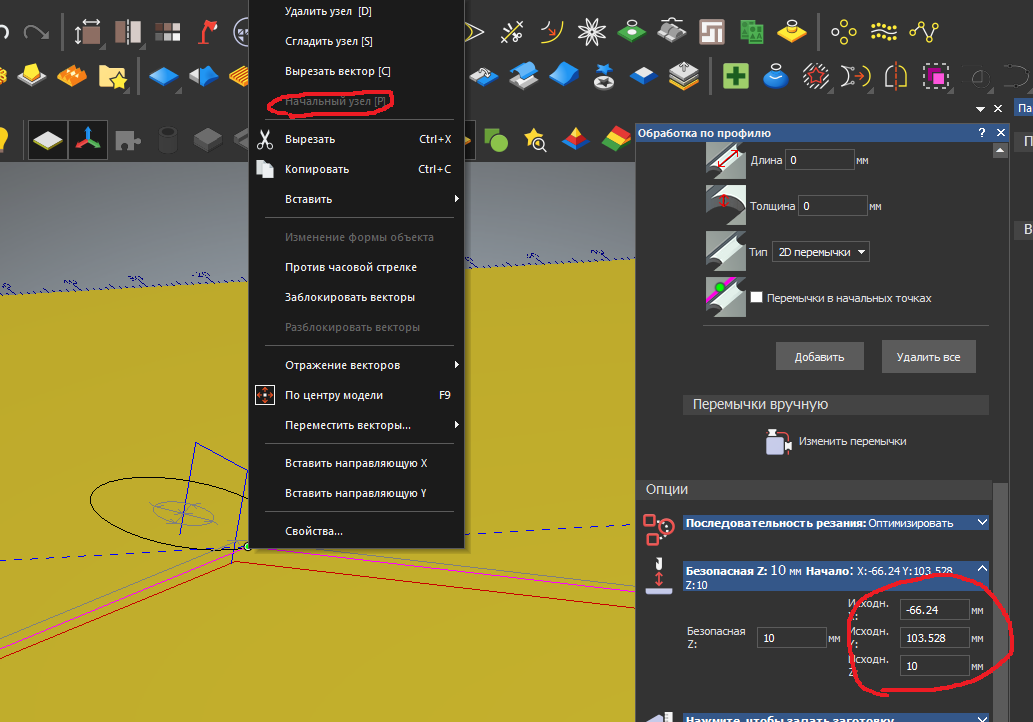Enable 'Перемычки в начальных точках' checkbox
The height and width of the screenshot is (722, 1033).
click(x=756, y=297)
